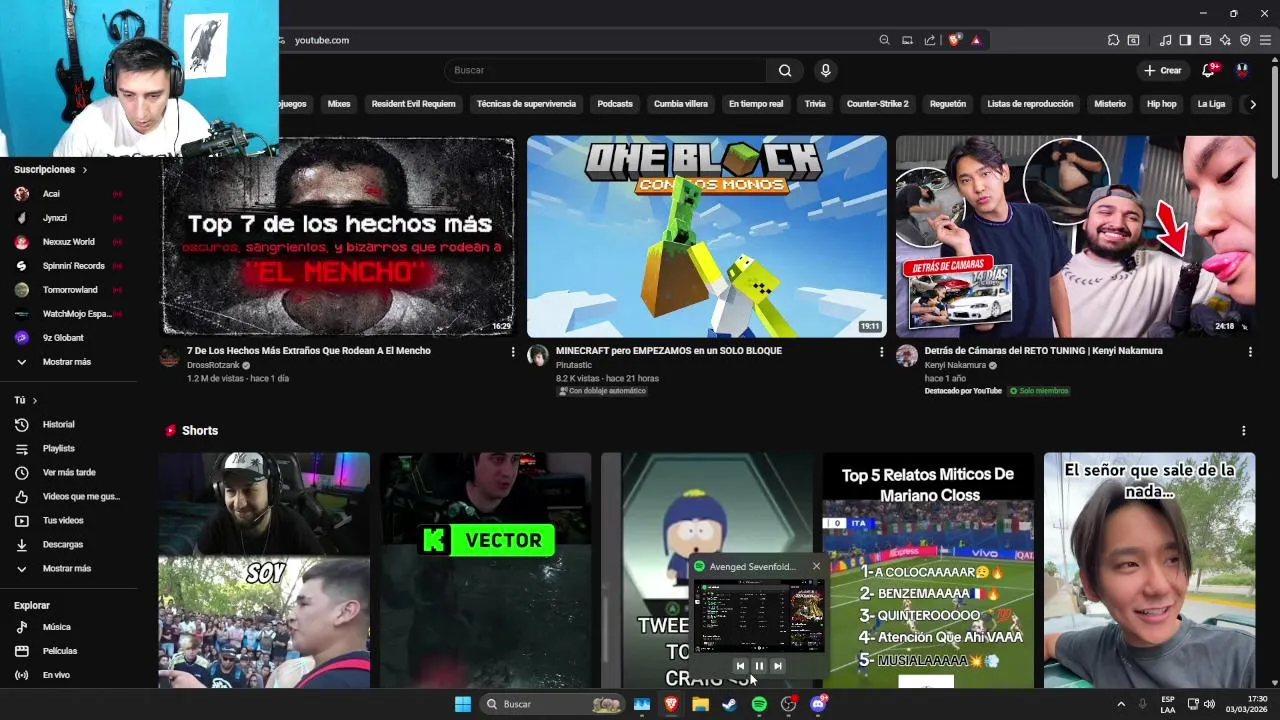Pause Spotify from the taskbar preview
Viewport: 1280px width, 720px height.
[x=759, y=666]
